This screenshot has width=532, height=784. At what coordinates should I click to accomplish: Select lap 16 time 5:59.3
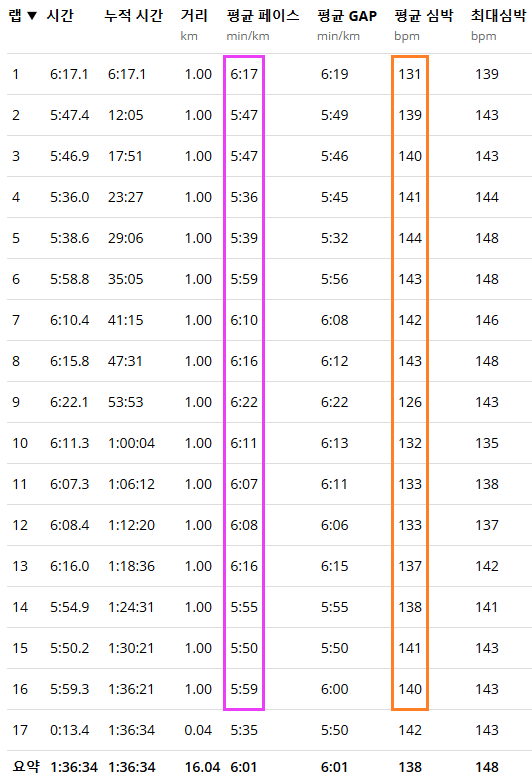(x=70, y=689)
